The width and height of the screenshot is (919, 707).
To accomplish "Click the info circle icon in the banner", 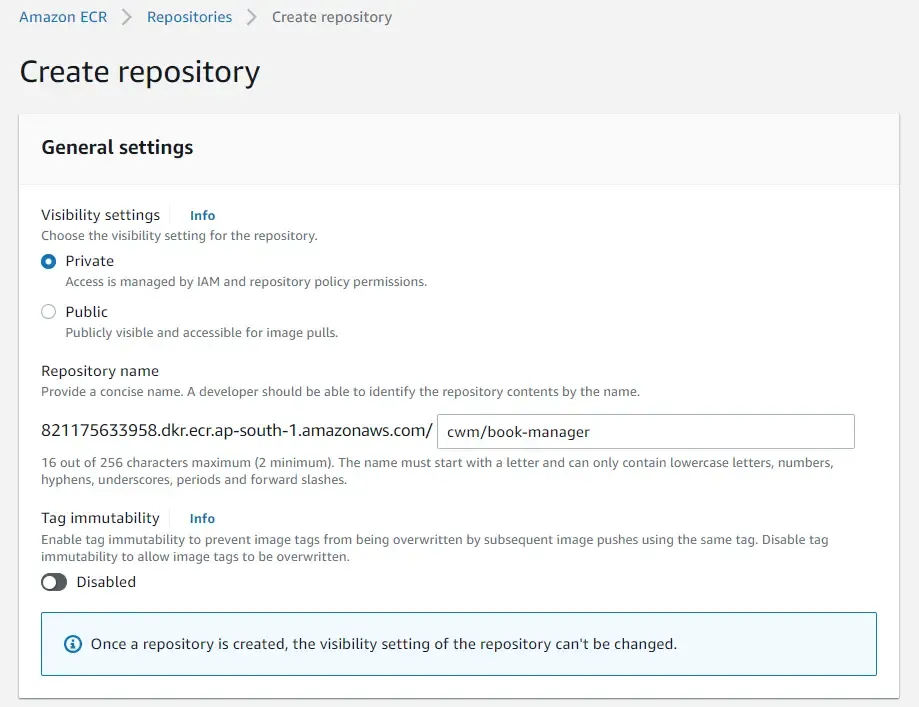I will [x=71, y=644].
